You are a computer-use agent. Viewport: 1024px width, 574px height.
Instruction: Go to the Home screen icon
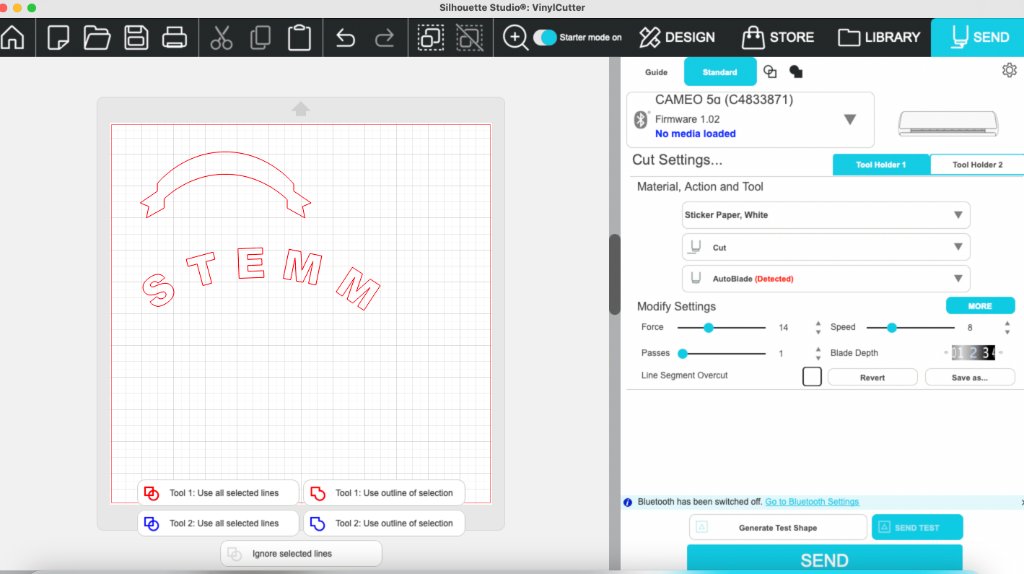(12, 37)
